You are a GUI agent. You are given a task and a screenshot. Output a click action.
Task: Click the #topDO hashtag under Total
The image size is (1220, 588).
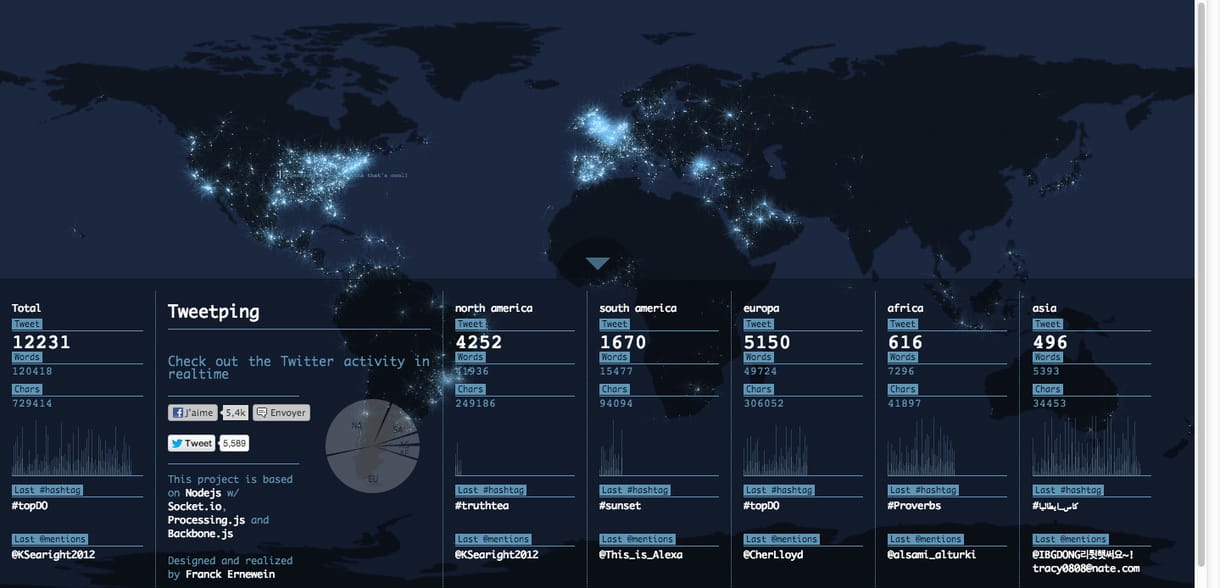pos(32,506)
